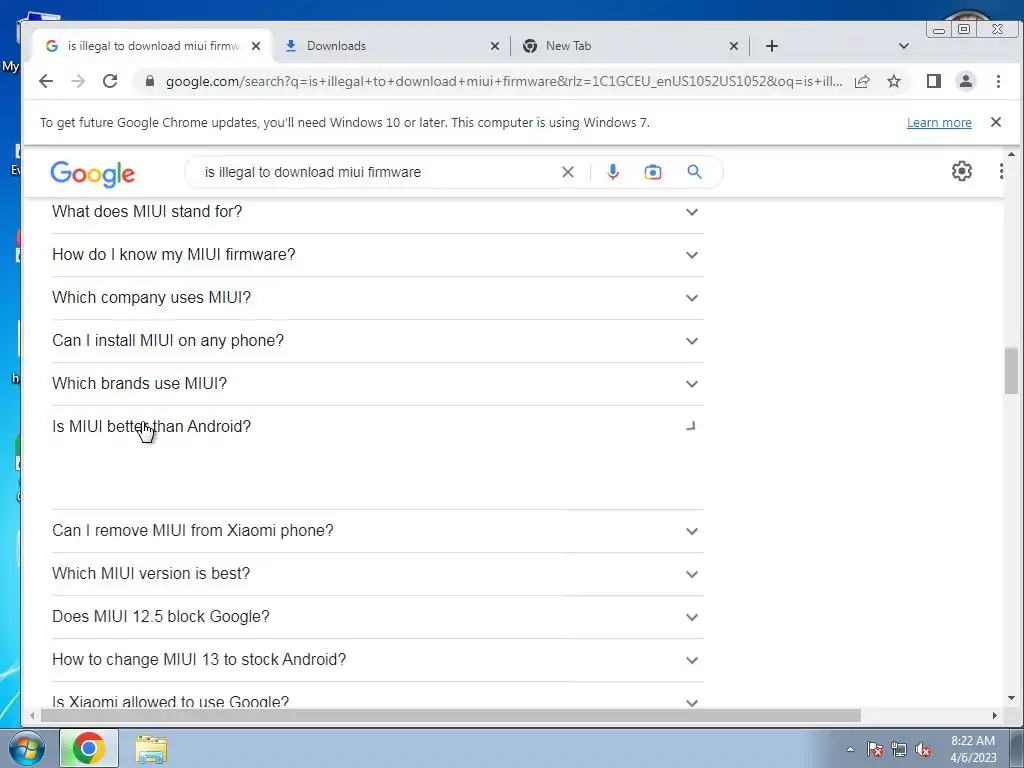This screenshot has height=768, width=1024.
Task: Search by image with camera icon
Action: [x=652, y=172]
